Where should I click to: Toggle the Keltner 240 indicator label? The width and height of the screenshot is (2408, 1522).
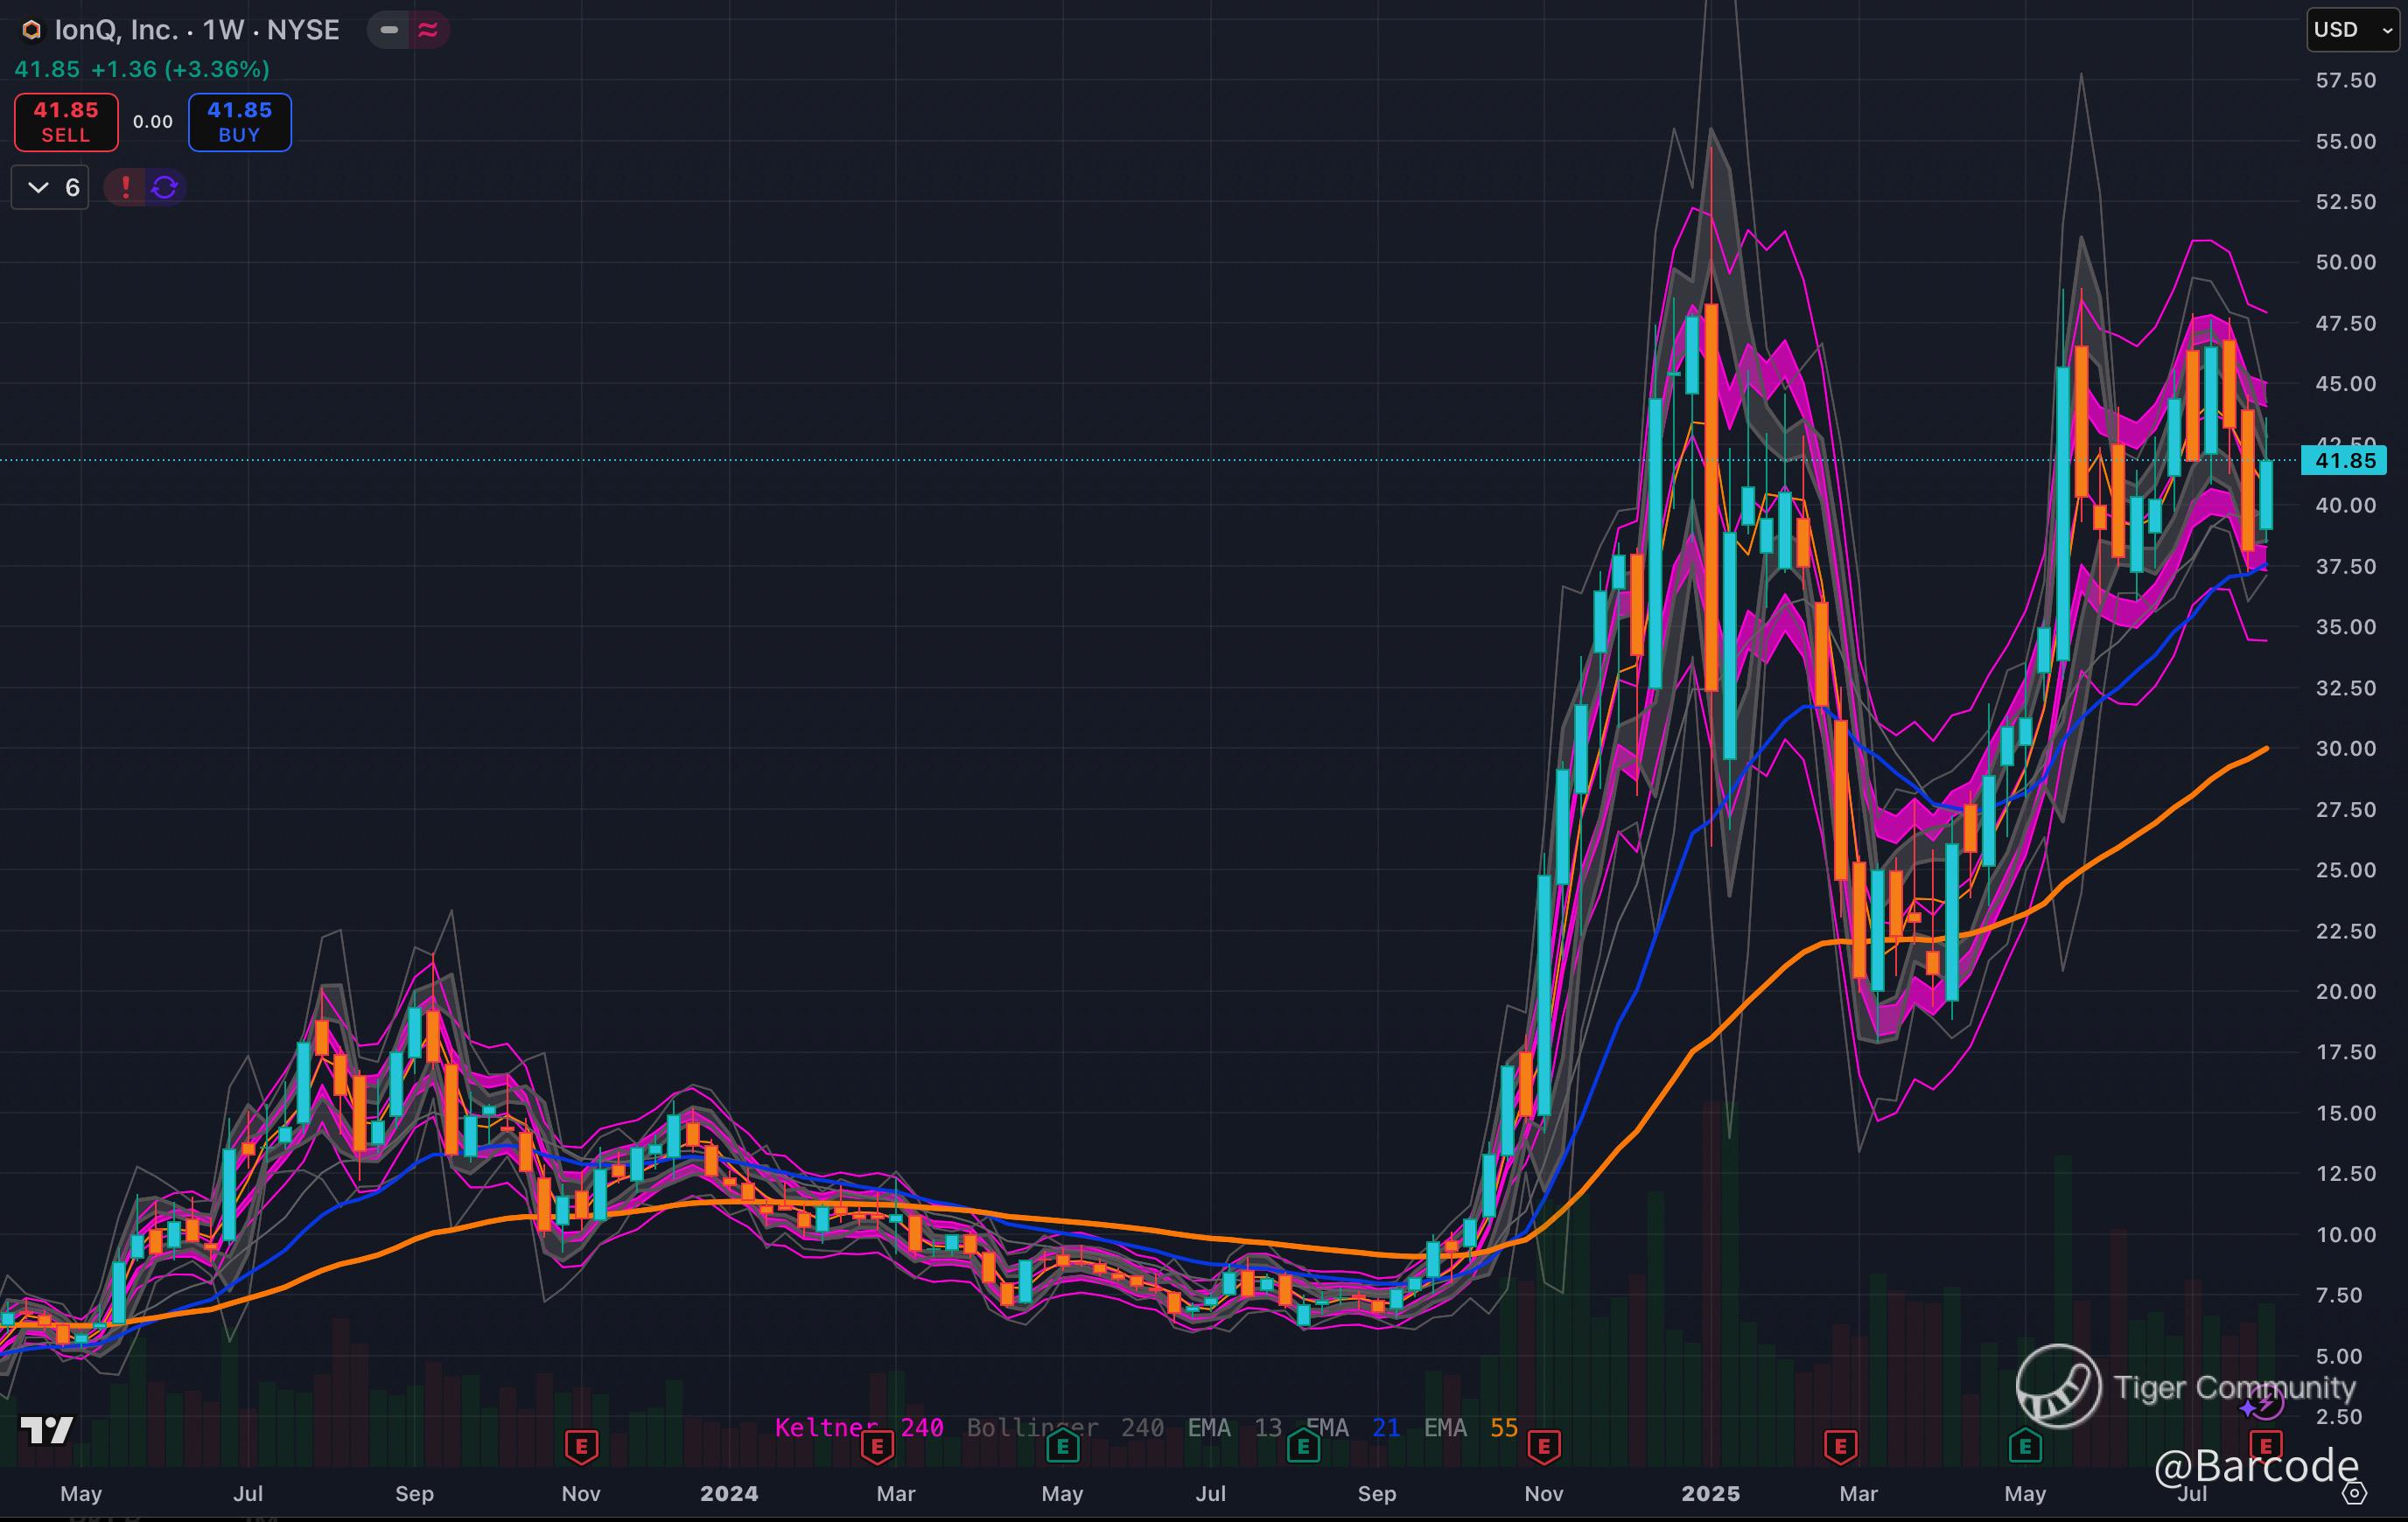click(x=858, y=1428)
